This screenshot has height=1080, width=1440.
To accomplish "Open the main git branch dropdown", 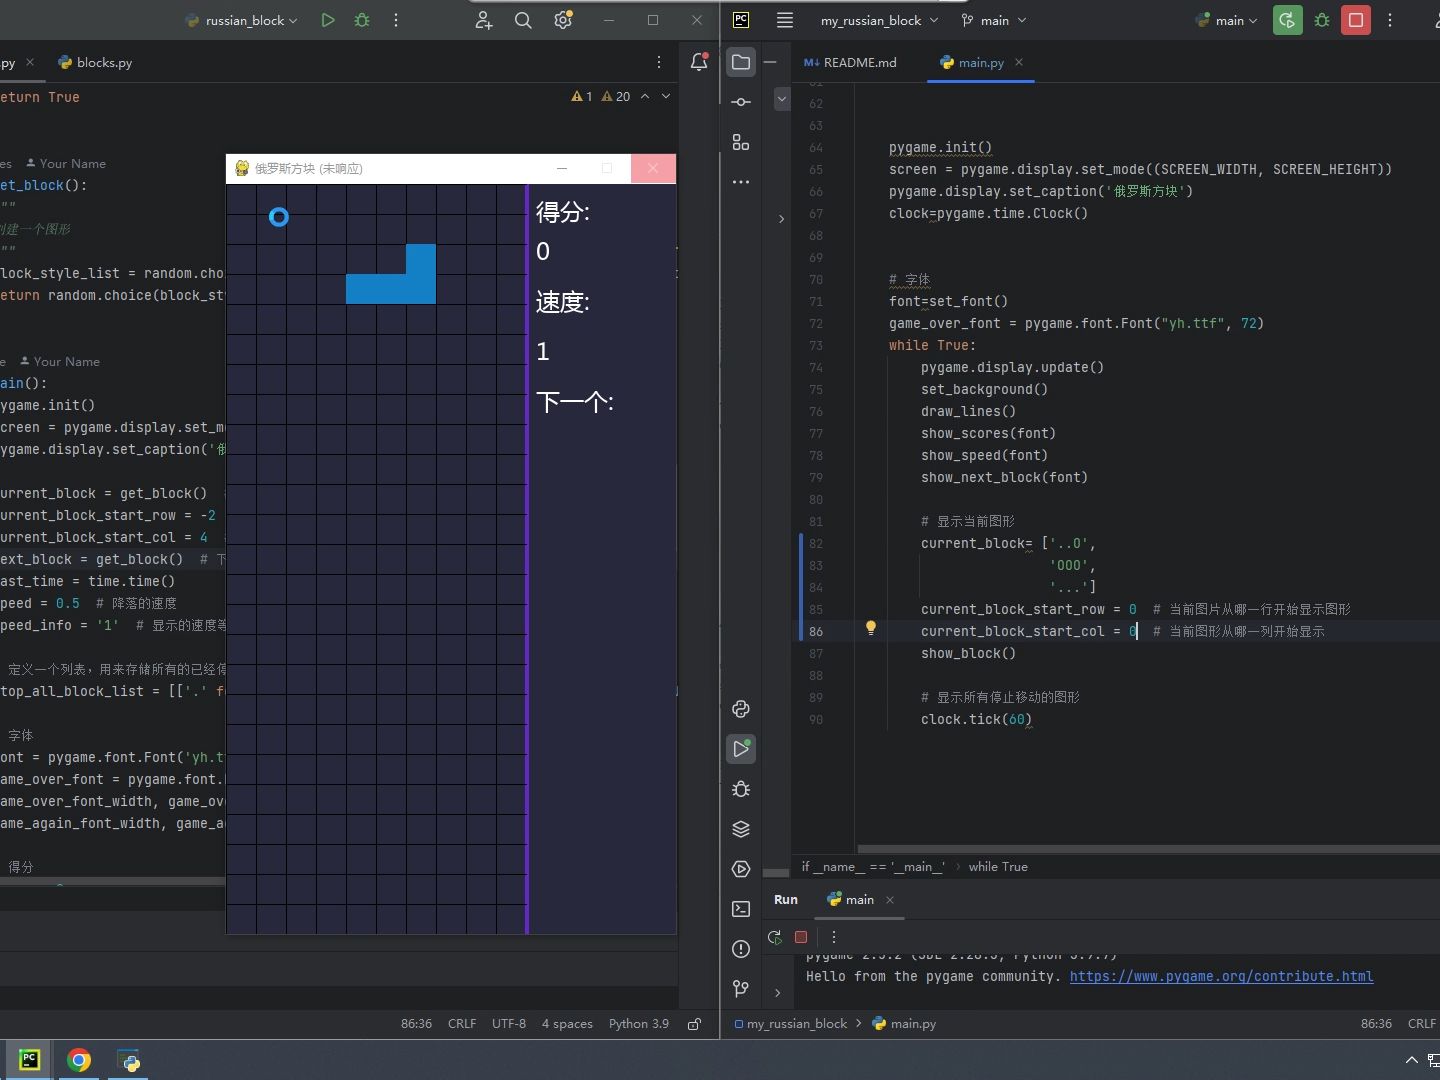I will [x=994, y=20].
